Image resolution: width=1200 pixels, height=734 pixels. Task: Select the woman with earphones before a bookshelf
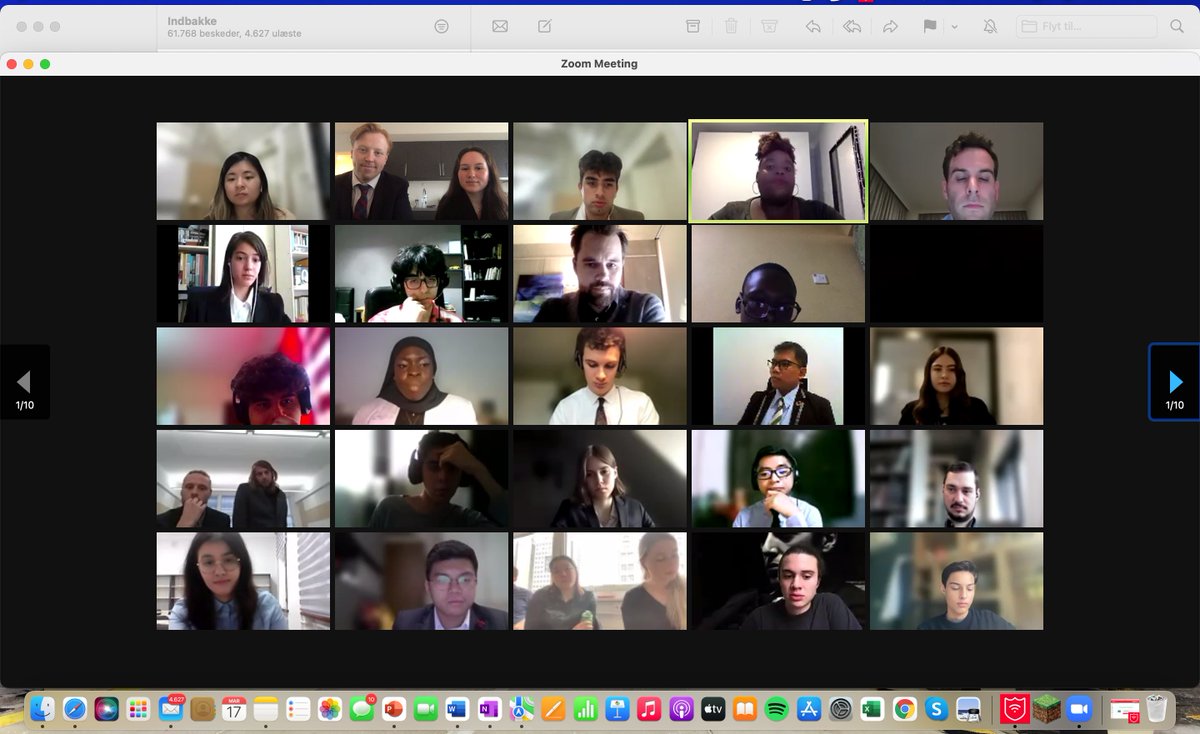point(243,273)
